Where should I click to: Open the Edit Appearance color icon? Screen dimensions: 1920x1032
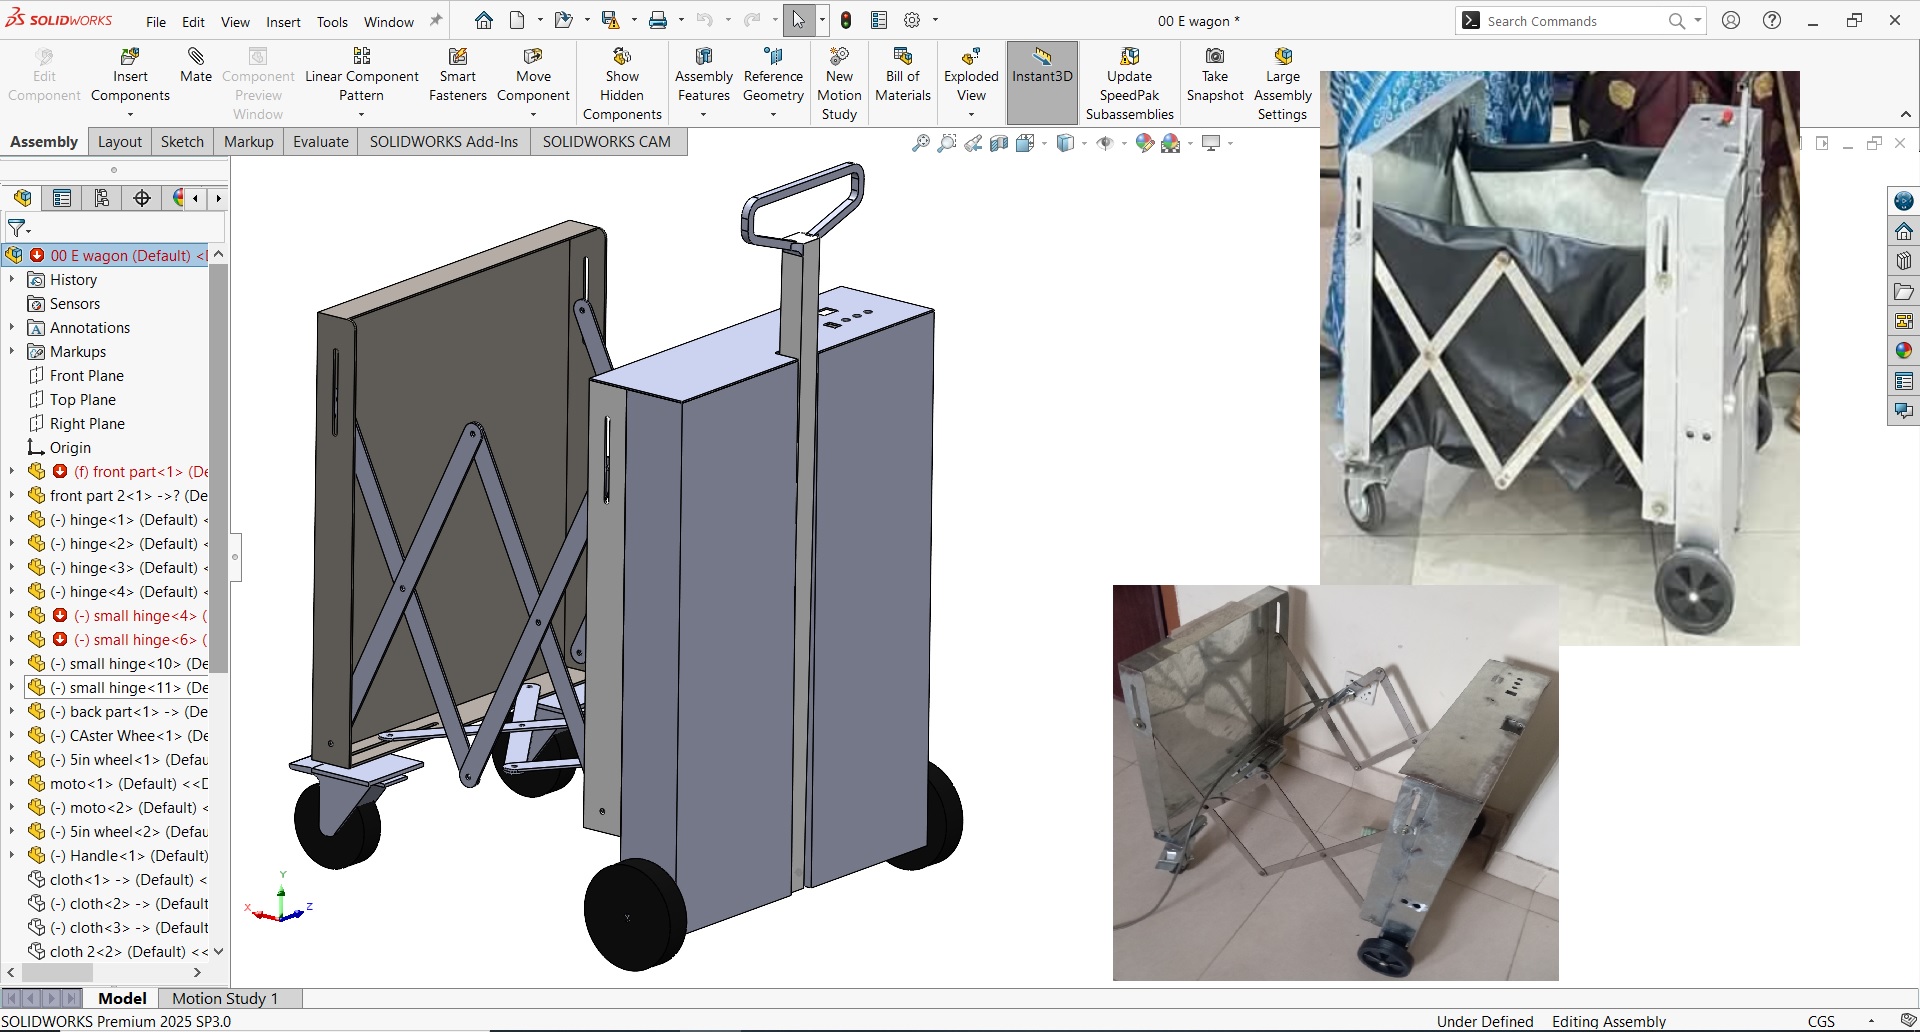1145,143
